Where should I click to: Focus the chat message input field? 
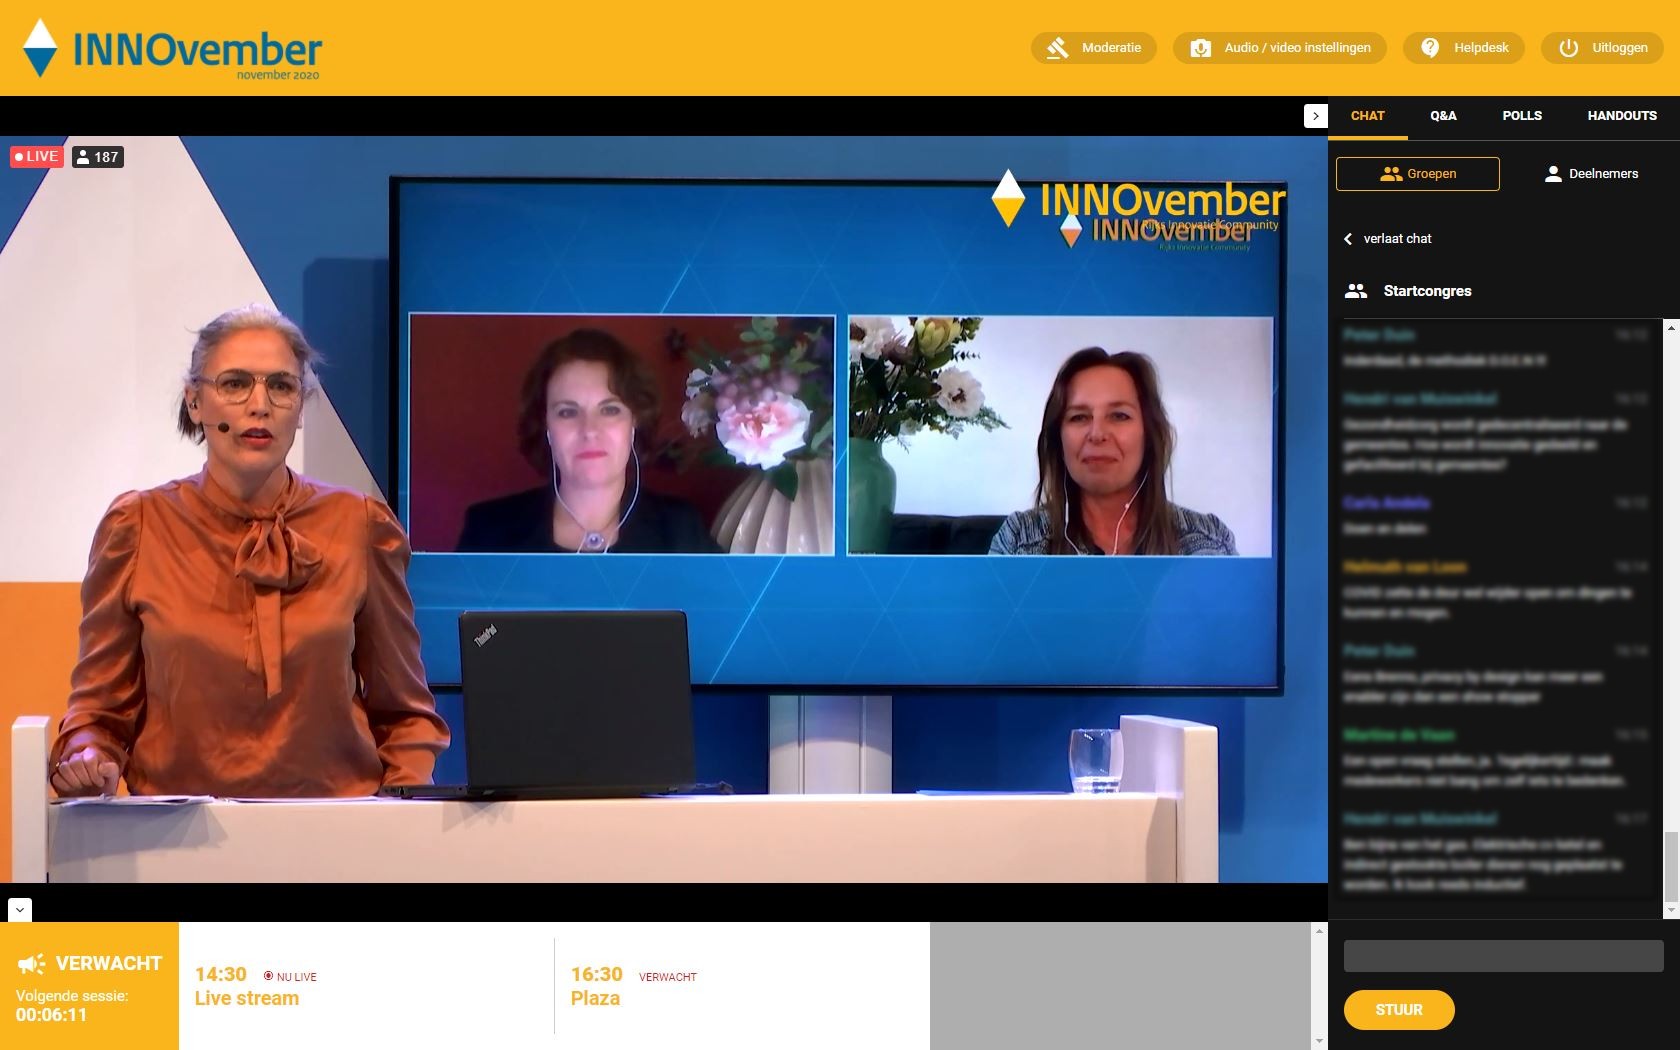coord(1503,956)
